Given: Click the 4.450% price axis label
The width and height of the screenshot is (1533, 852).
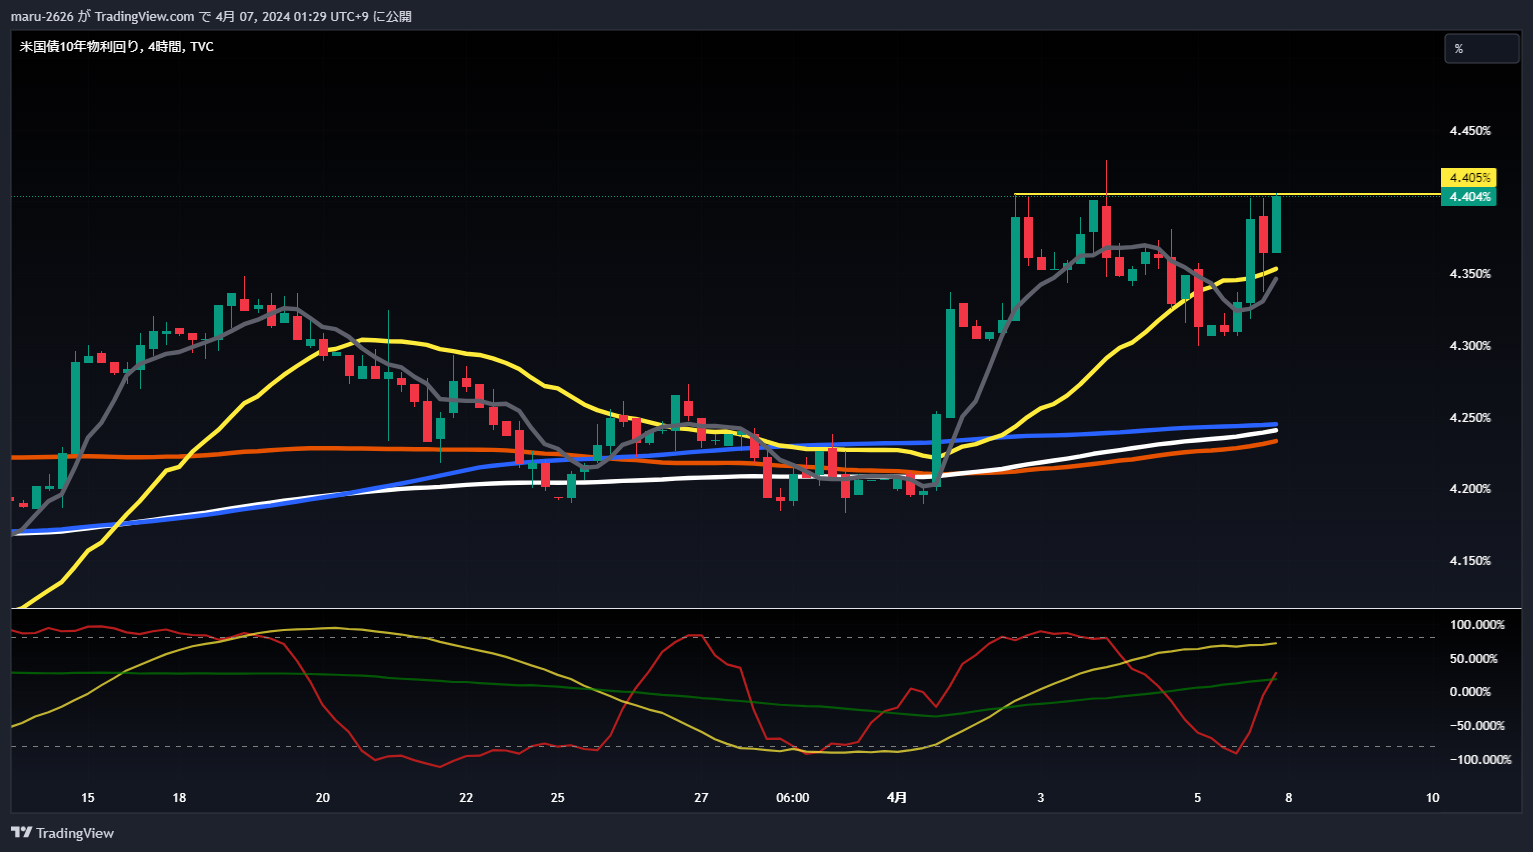Looking at the screenshot, I should [x=1470, y=131].
